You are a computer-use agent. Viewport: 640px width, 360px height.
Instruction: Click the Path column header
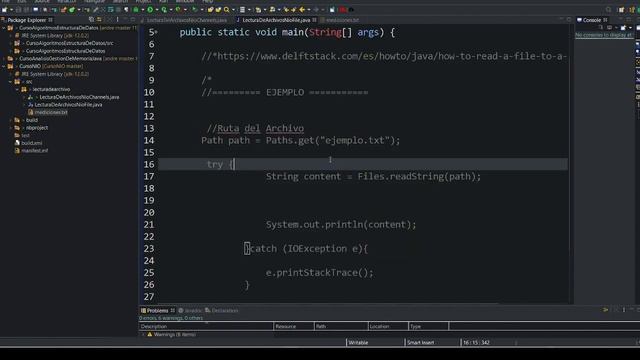tap(341, 326)
